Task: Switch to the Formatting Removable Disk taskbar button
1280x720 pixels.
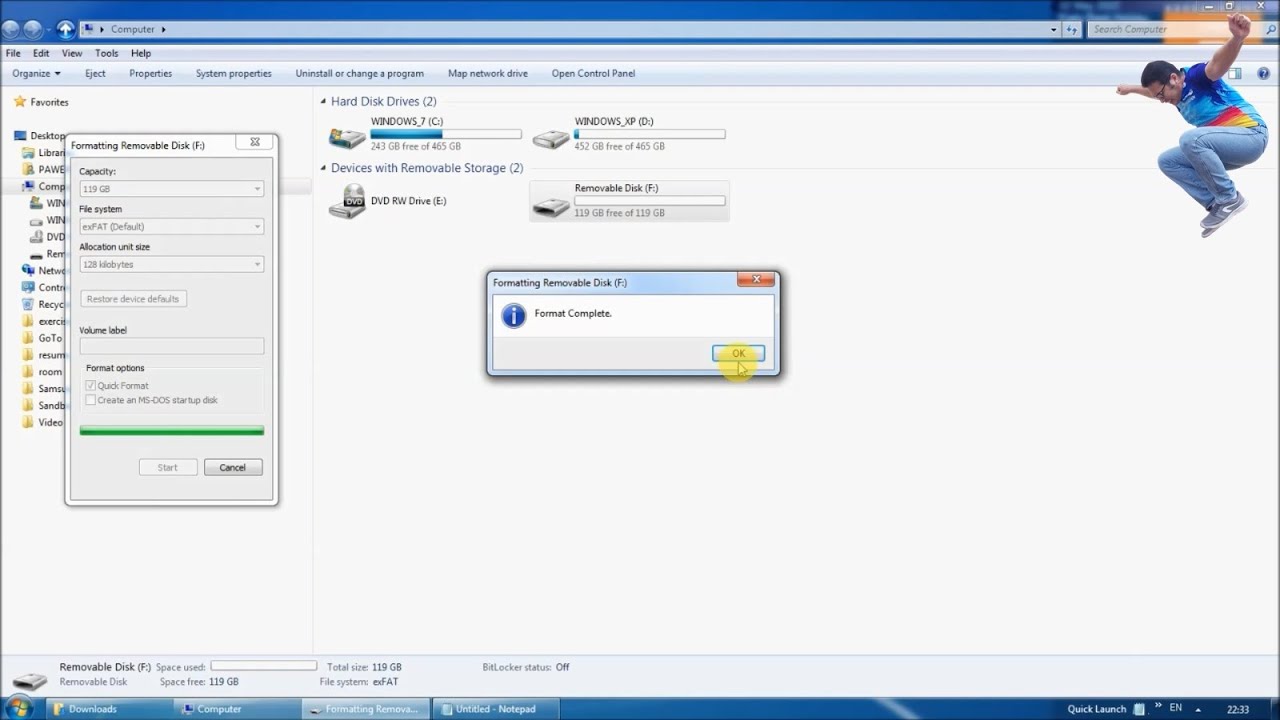Action: pyautogui.click(x=366, y=709)
